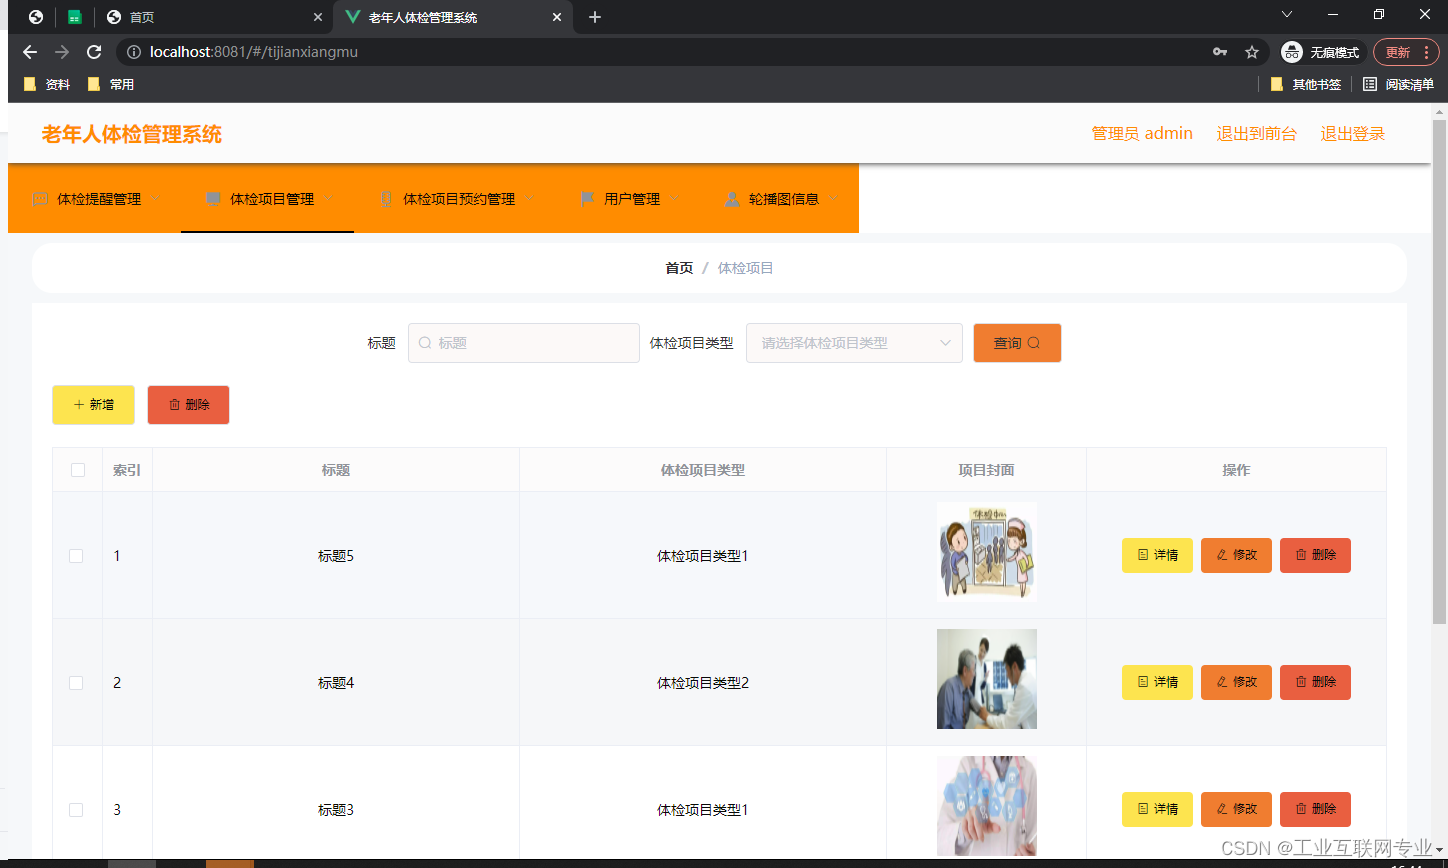The height and width of the screenshot is (868, 1448).
Task: Click the green spreadsheet pinned tab
Action: click(75, 17)
